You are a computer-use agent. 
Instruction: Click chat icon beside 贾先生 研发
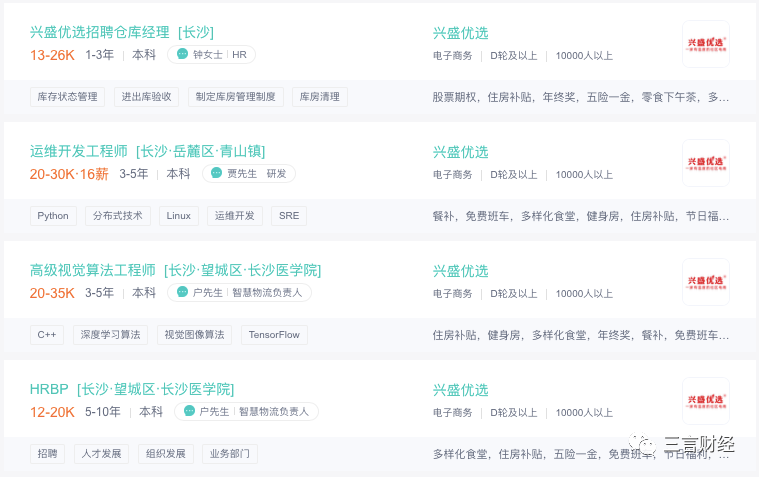(217, 173)
